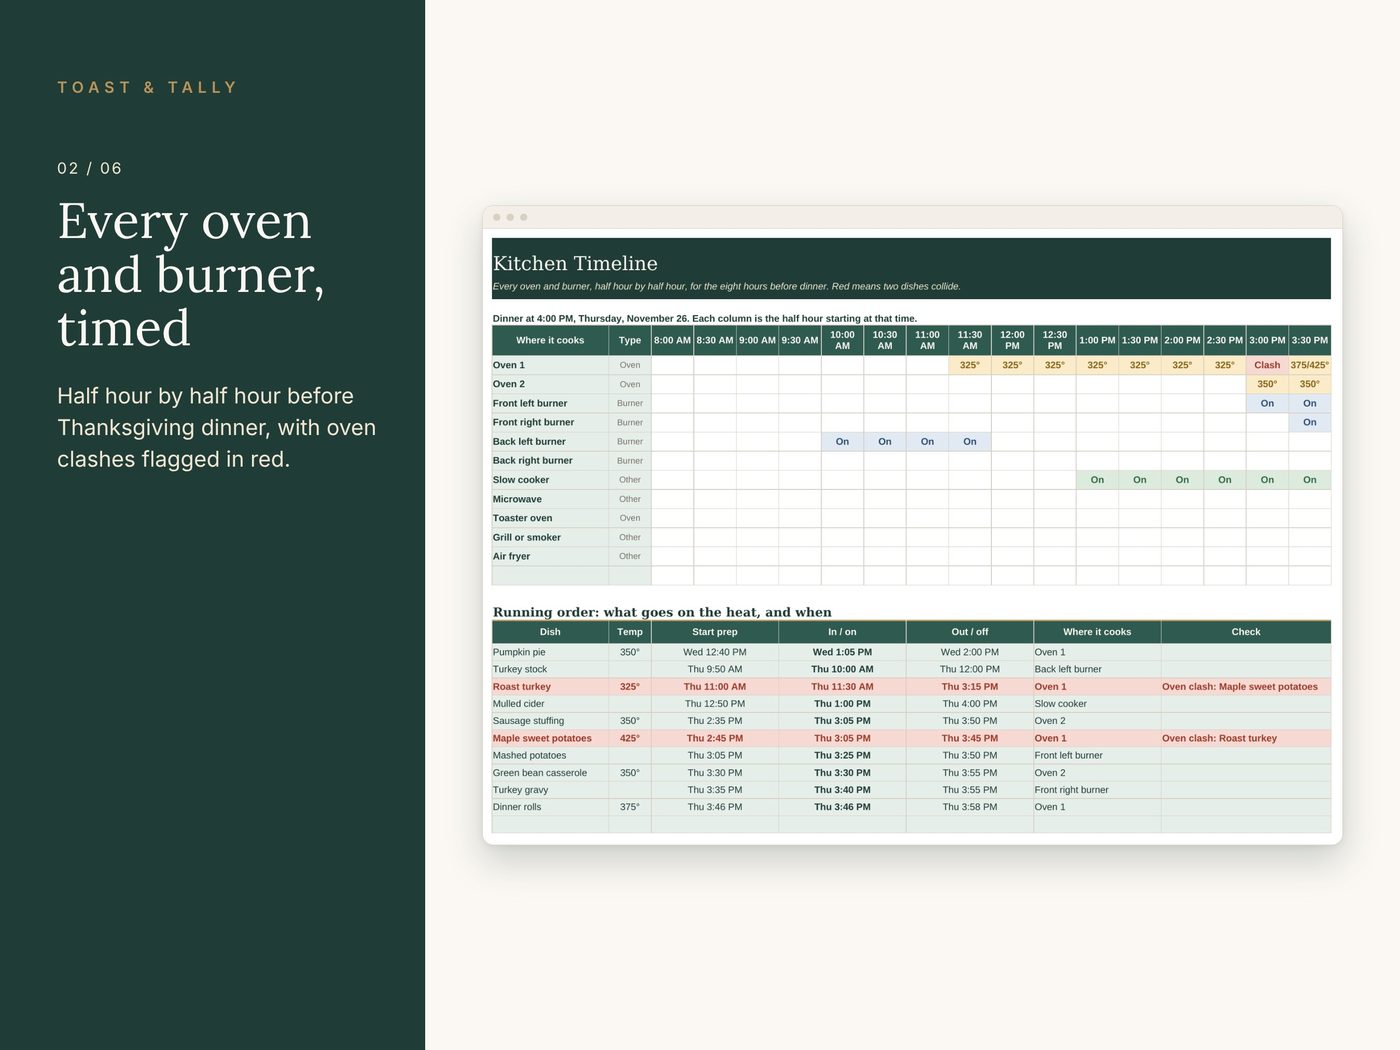Select the Roast turkey dish row

pyautogui.click(x=911, y=687)
